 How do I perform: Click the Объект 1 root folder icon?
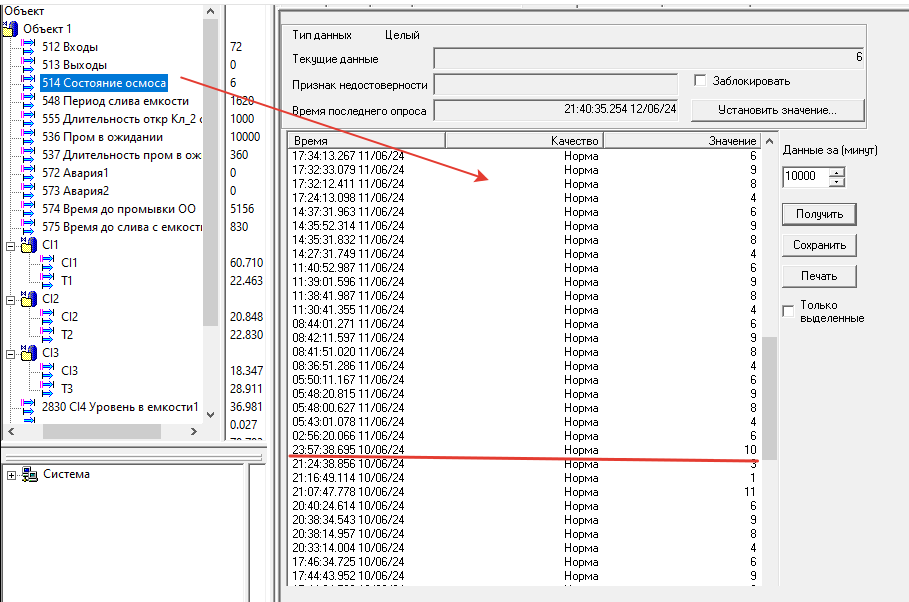point(11,29)
